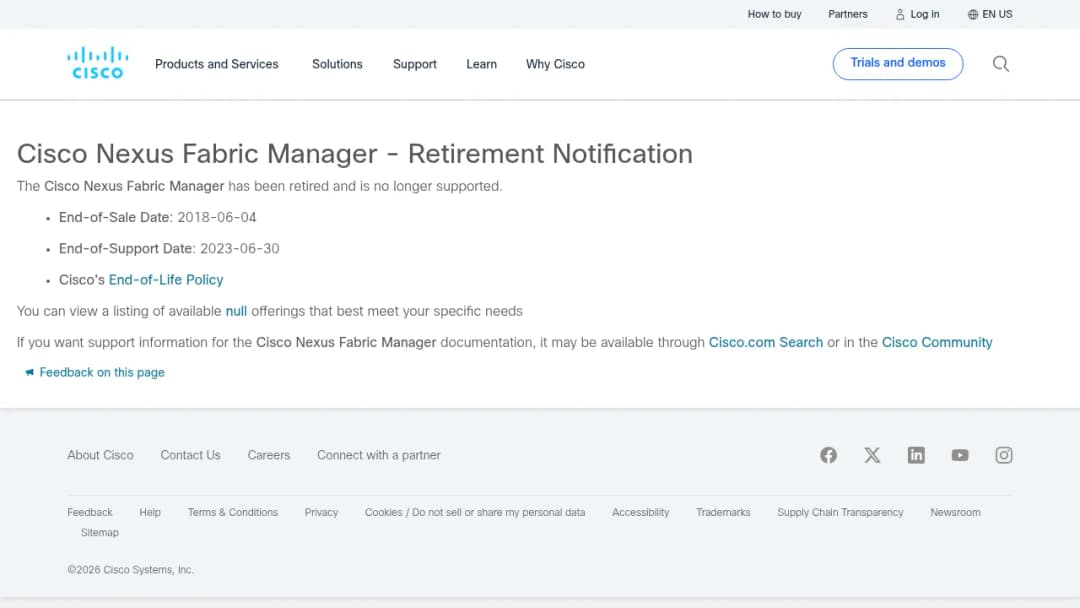
Task: Open Cisco's YouTube icon
Action: click(959, 455)
